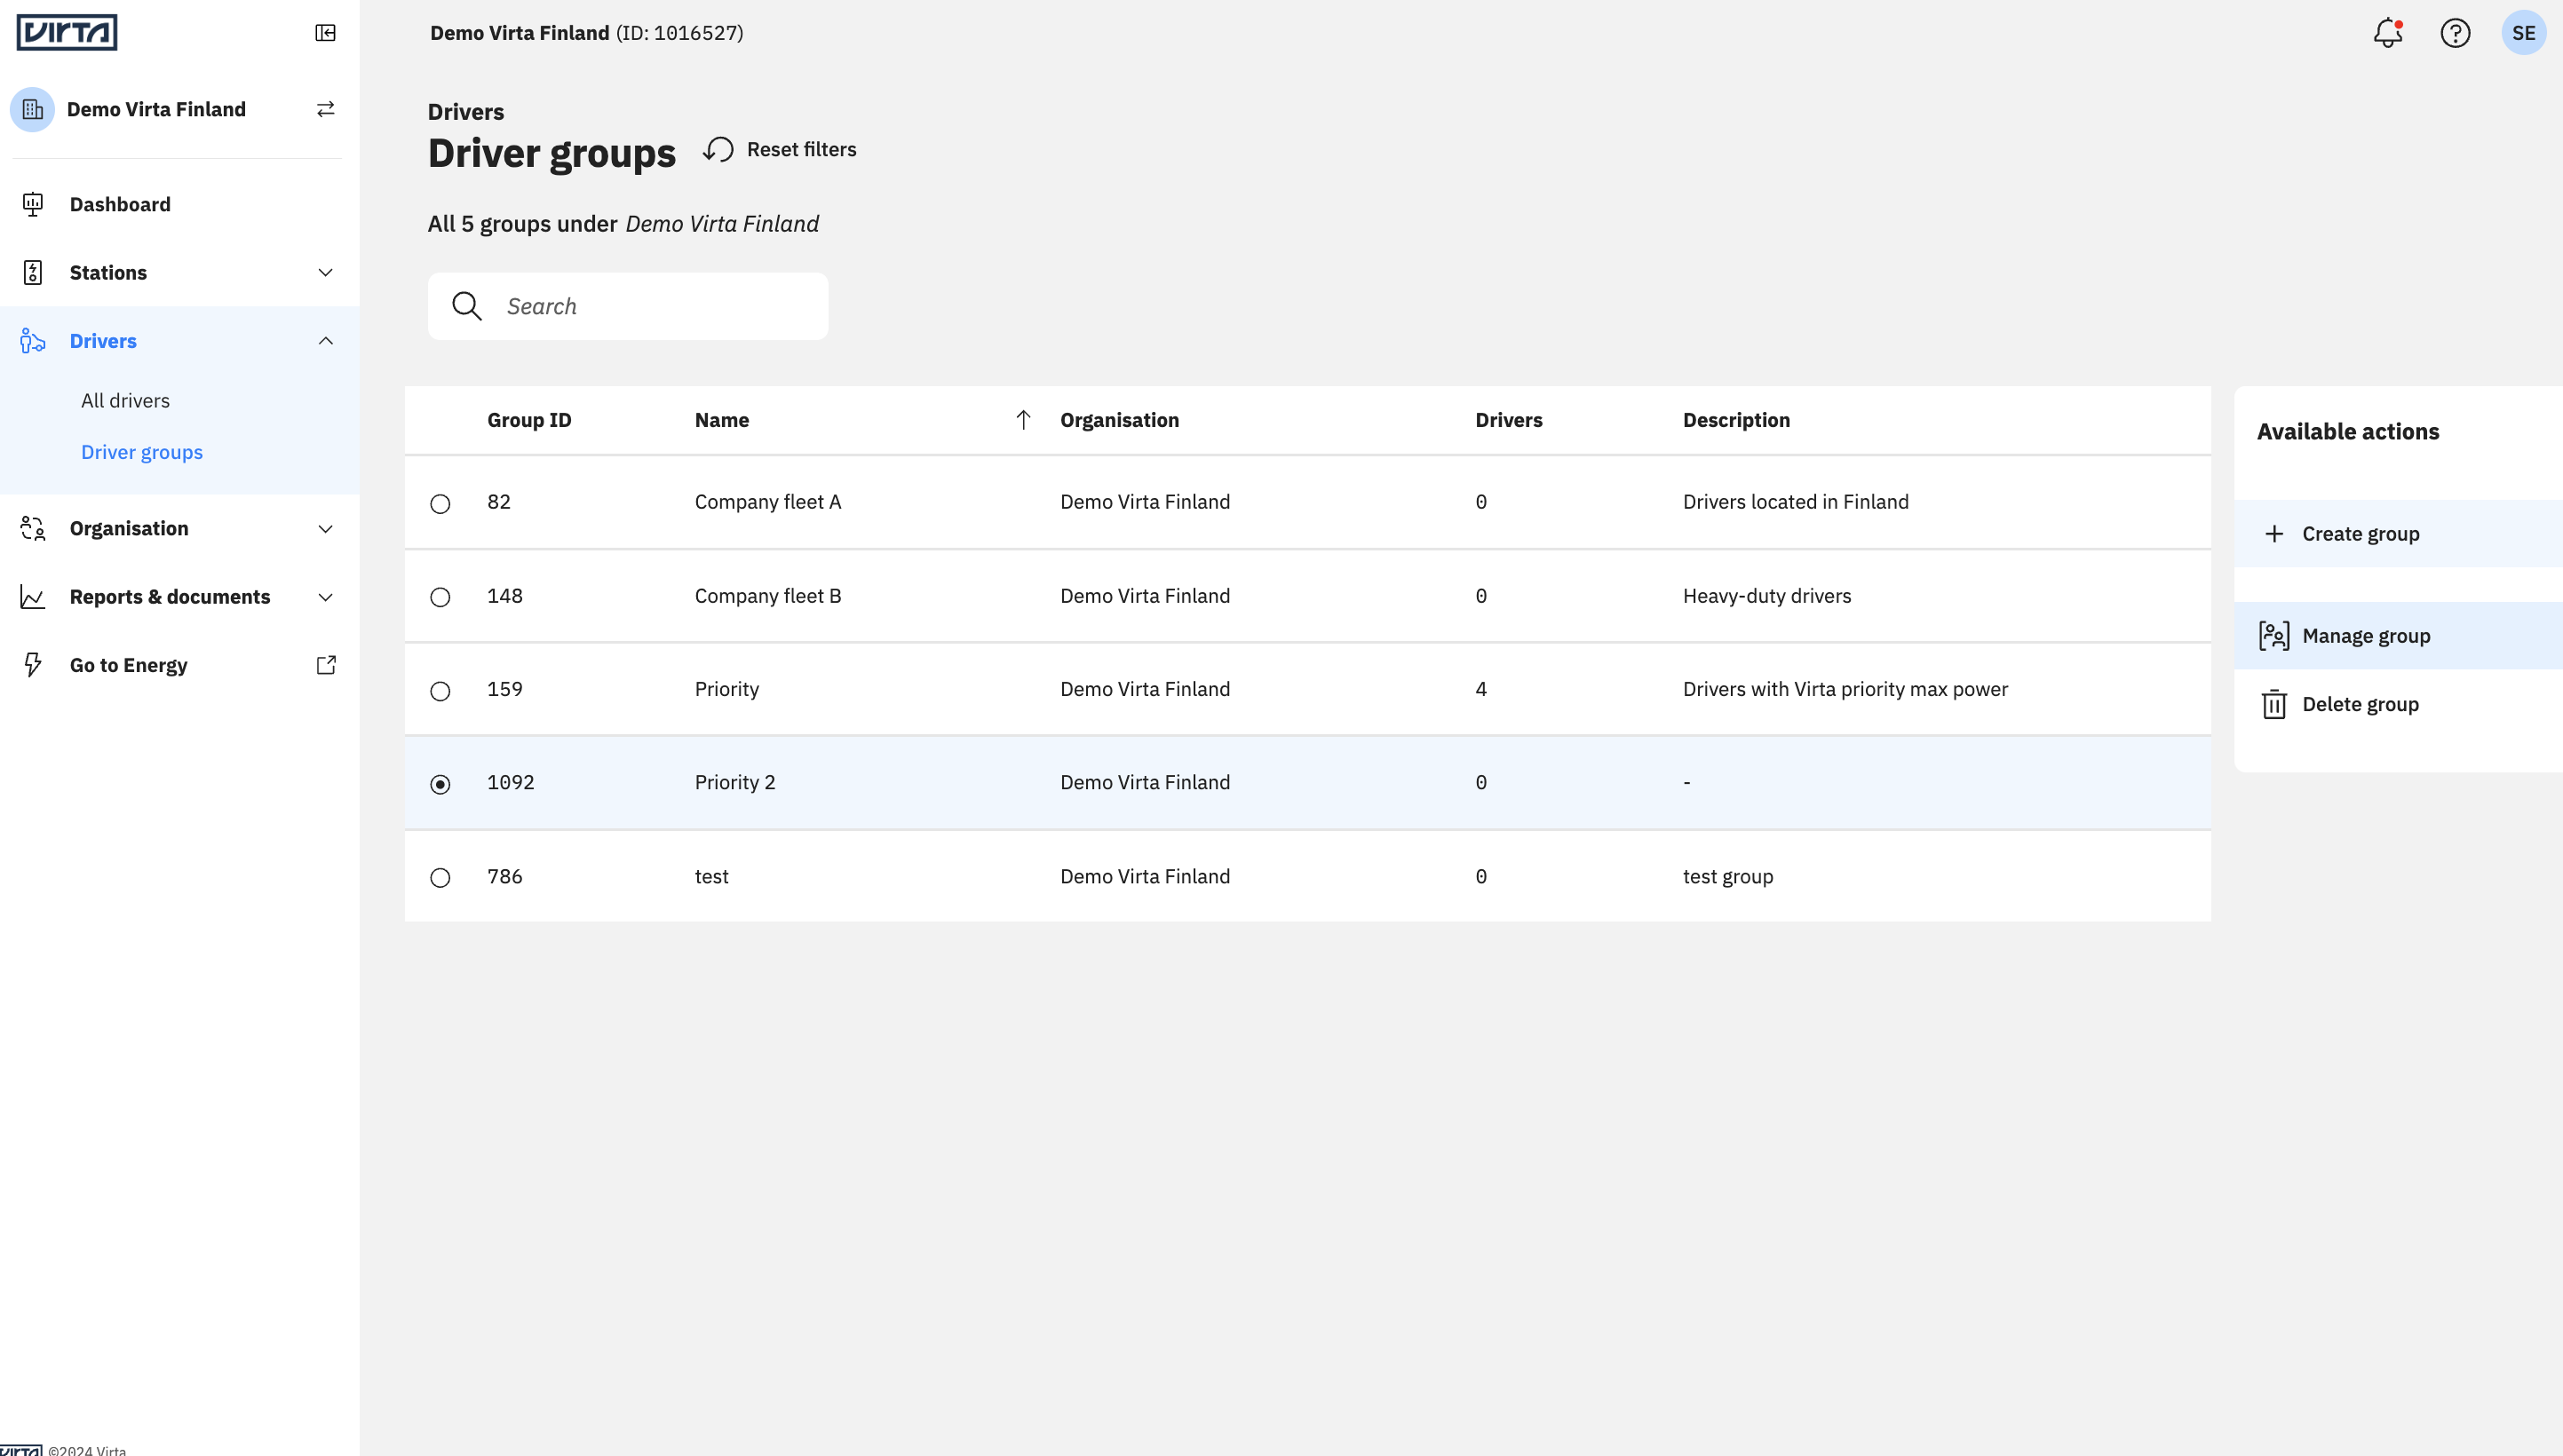The width and height of the screenshot is (2563, 1456).
Task: Toggle the Name column sort arrow
Action: click(1023, 420)
